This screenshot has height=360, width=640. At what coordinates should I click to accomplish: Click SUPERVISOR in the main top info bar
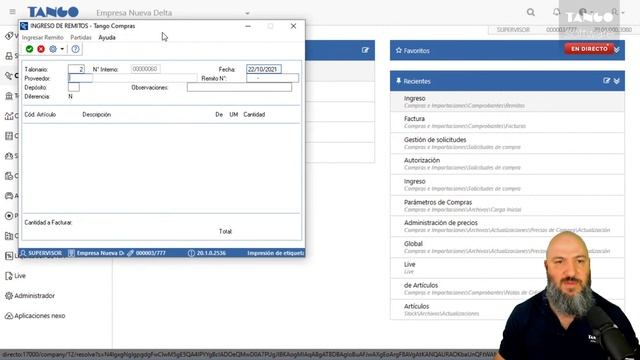click(513, 30)
